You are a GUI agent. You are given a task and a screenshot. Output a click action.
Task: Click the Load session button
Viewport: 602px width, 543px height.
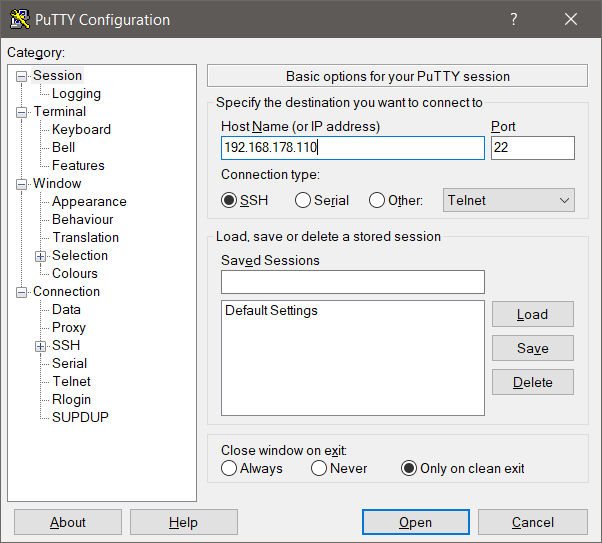[532, 314]
